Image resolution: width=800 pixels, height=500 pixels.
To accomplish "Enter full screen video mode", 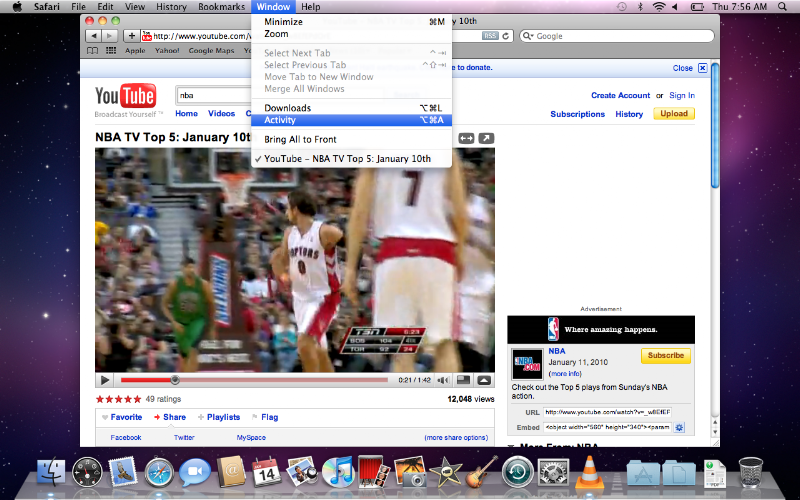I will [484, 380].
